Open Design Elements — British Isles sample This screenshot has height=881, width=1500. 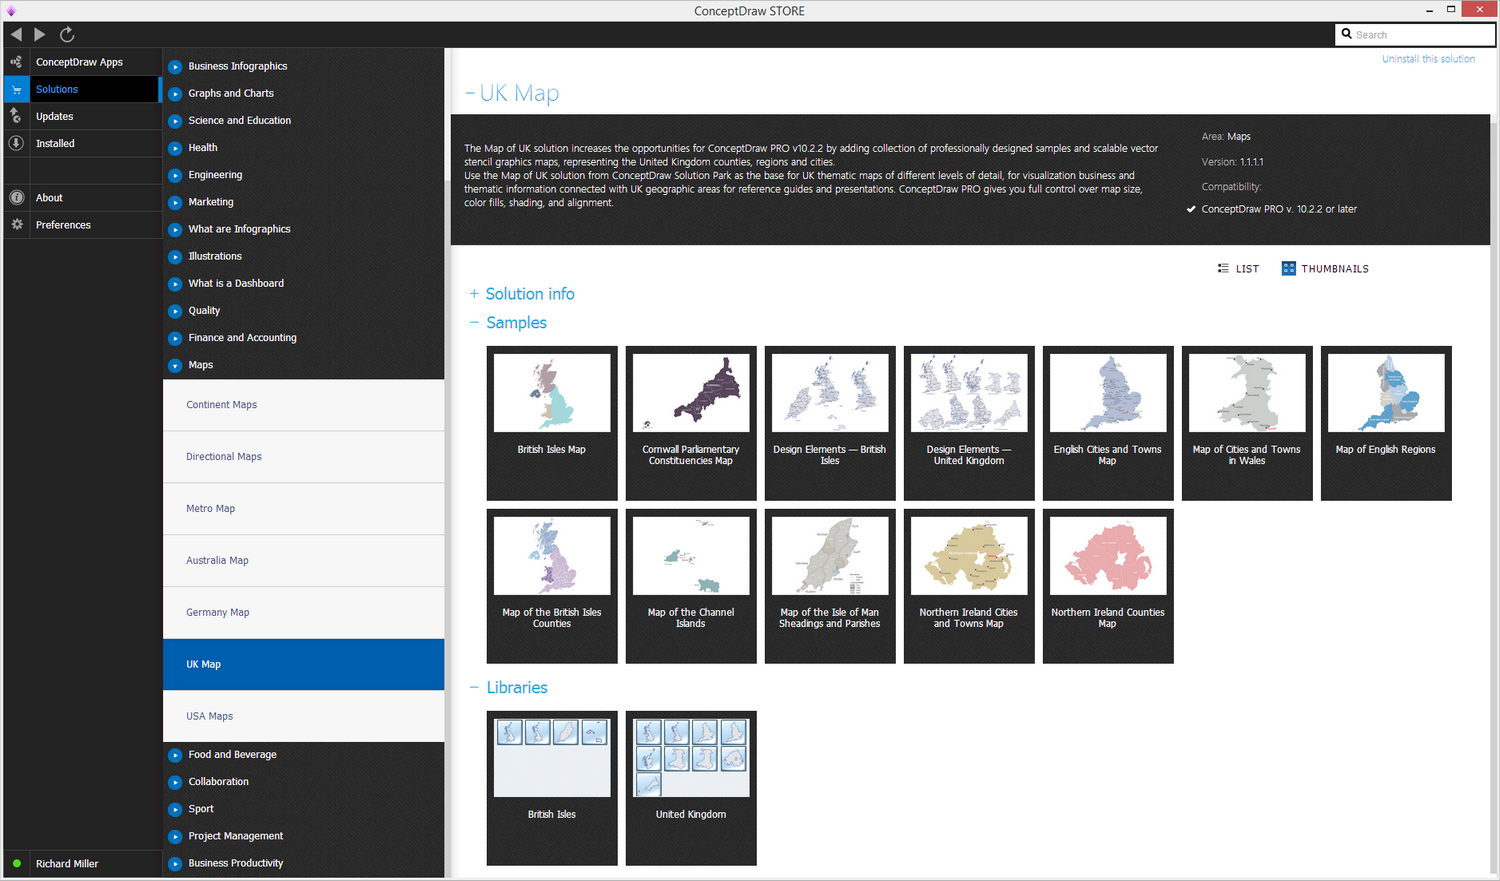(830, 423)
